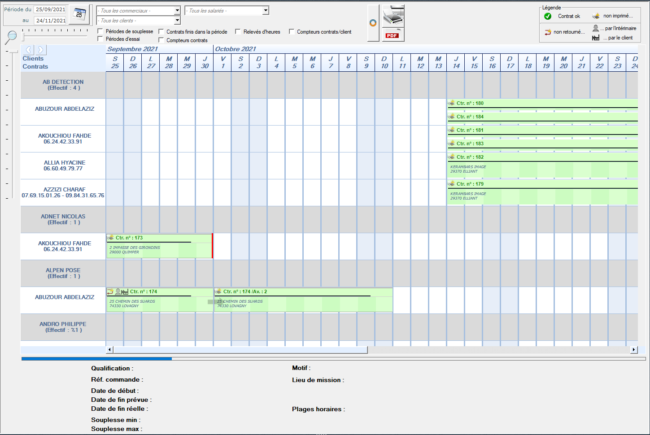Viewport: 650px width, 435px height.
Task: Toggle the 'Relevés d'heures' checkbox
Action: coord(236,32)
